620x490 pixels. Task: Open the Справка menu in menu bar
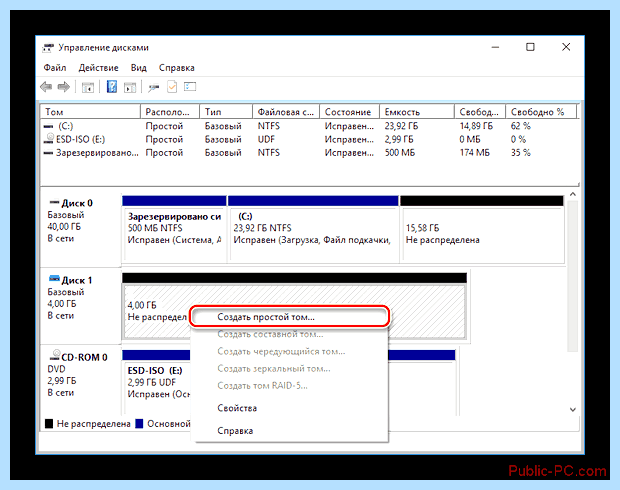click(x=176, y=68)
